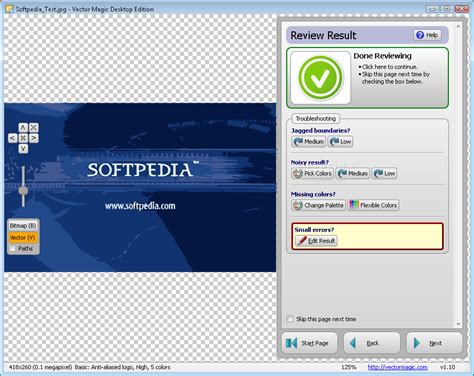The image size is (474, 376).
Task: Click scrollbar down arrow in review panel
Action: (458, 324)
